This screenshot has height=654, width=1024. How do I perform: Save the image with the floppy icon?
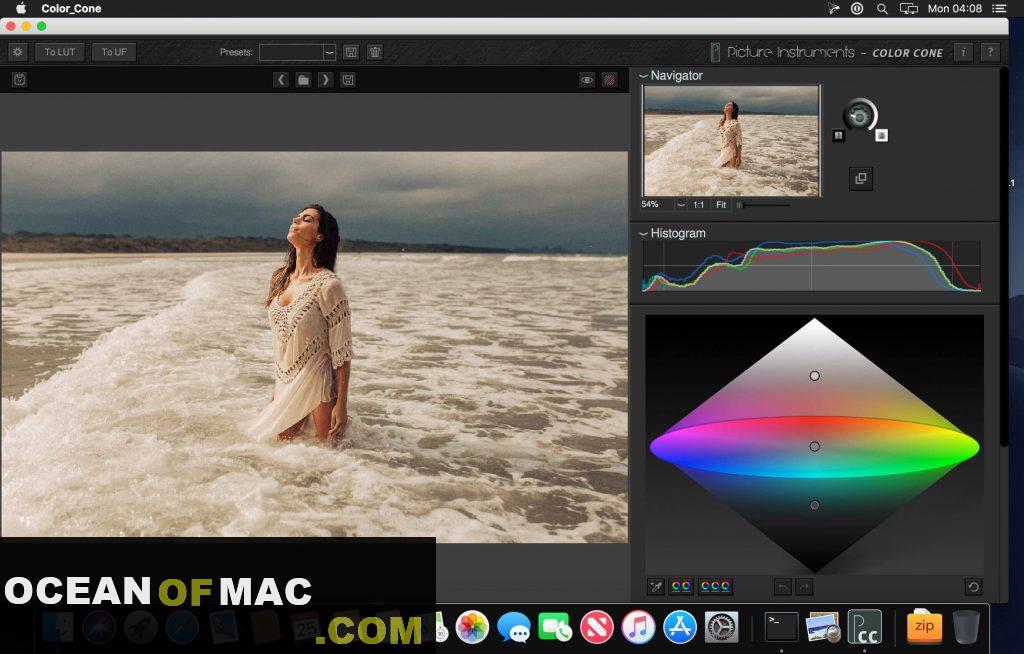(348, 80)
